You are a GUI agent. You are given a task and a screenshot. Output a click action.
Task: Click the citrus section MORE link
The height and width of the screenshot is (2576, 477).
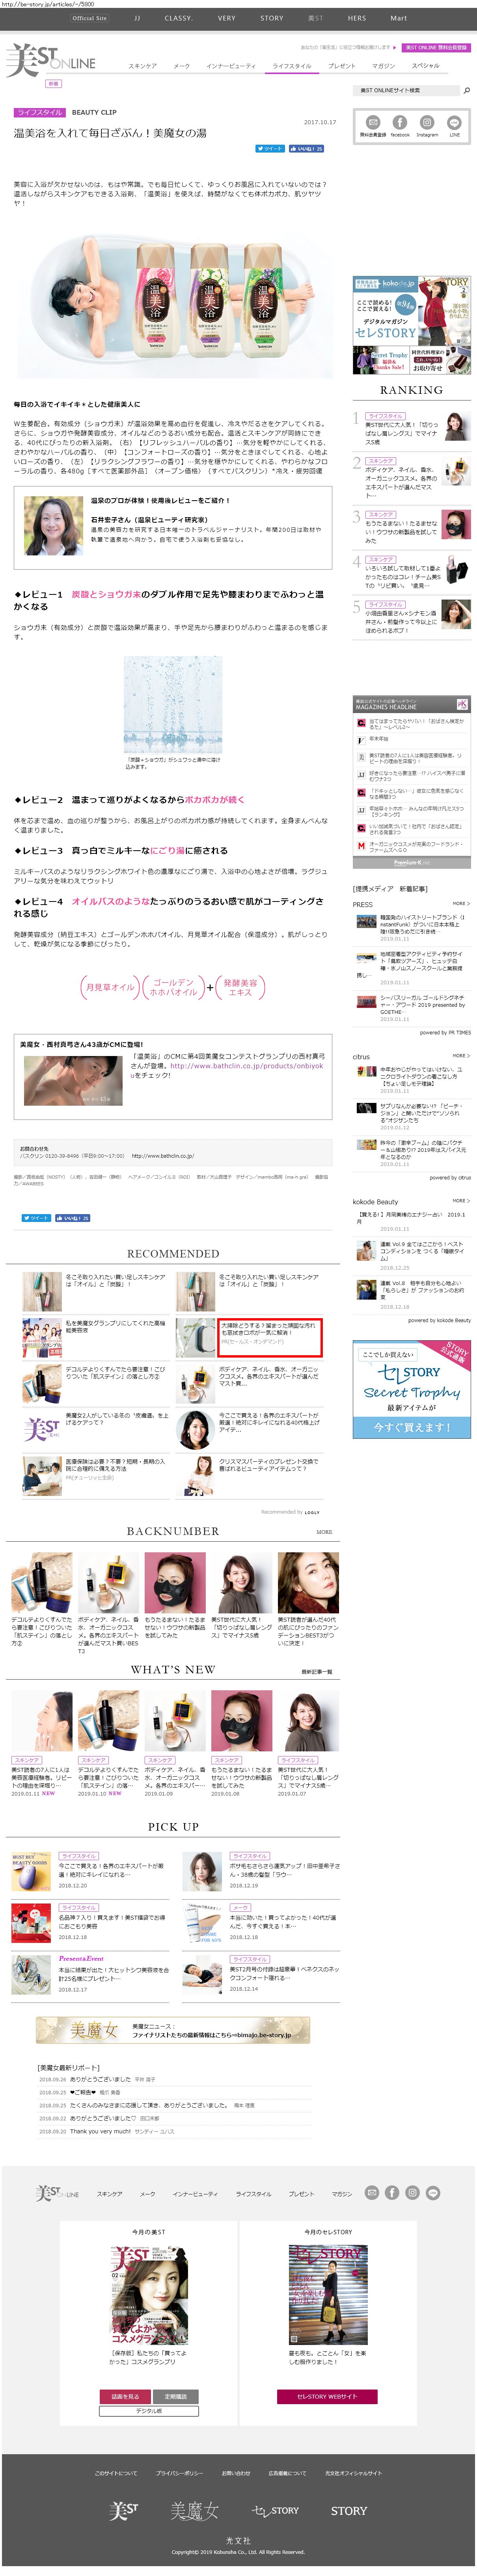point(461,1056)
